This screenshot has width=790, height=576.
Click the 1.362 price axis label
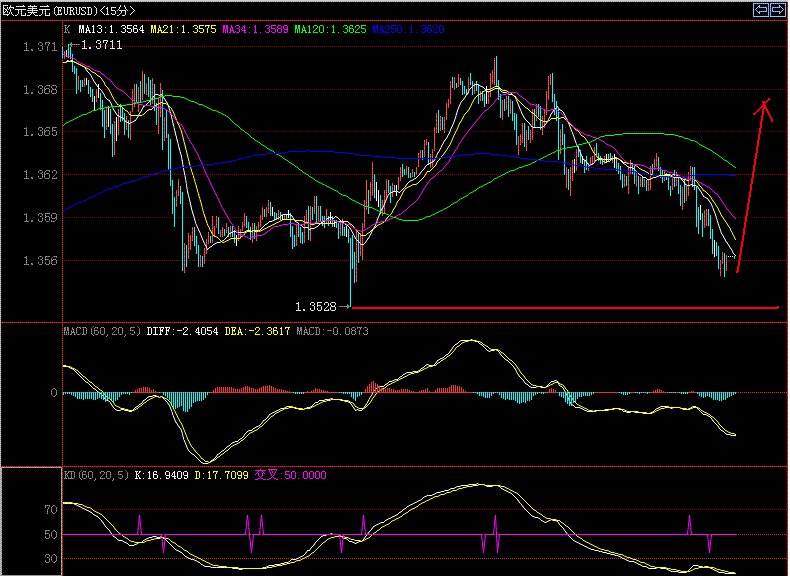tap(40, 175)
